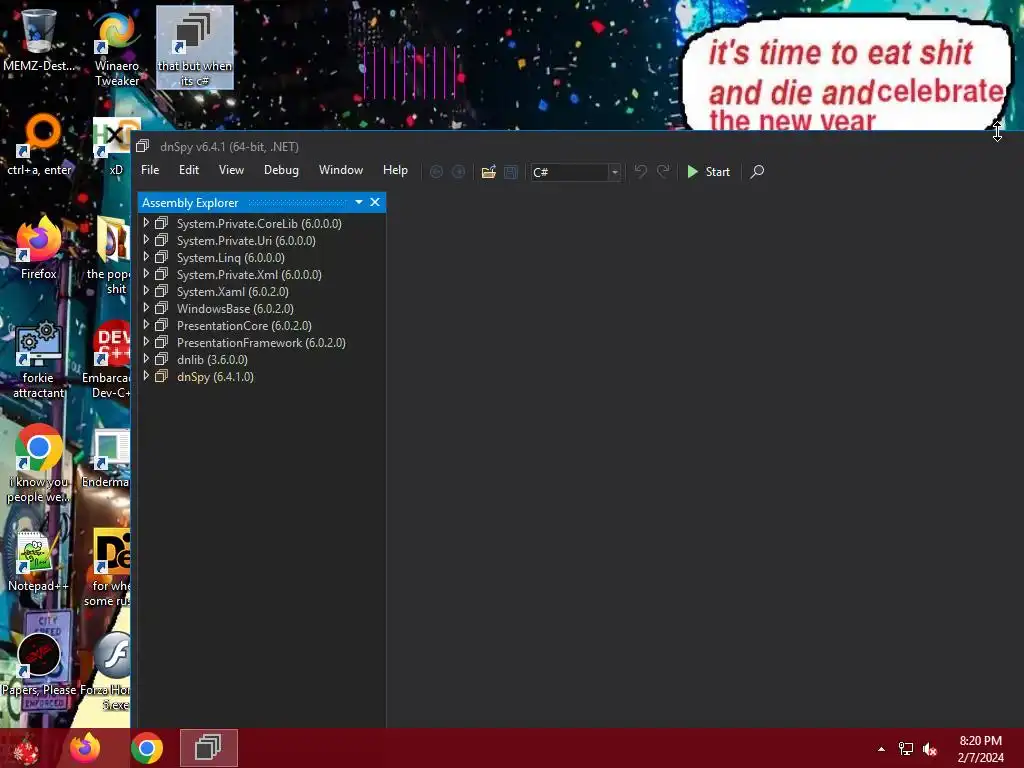Open the dnSpy File menu
Screen dimensions: 1024x768
(x=150, y=170)
